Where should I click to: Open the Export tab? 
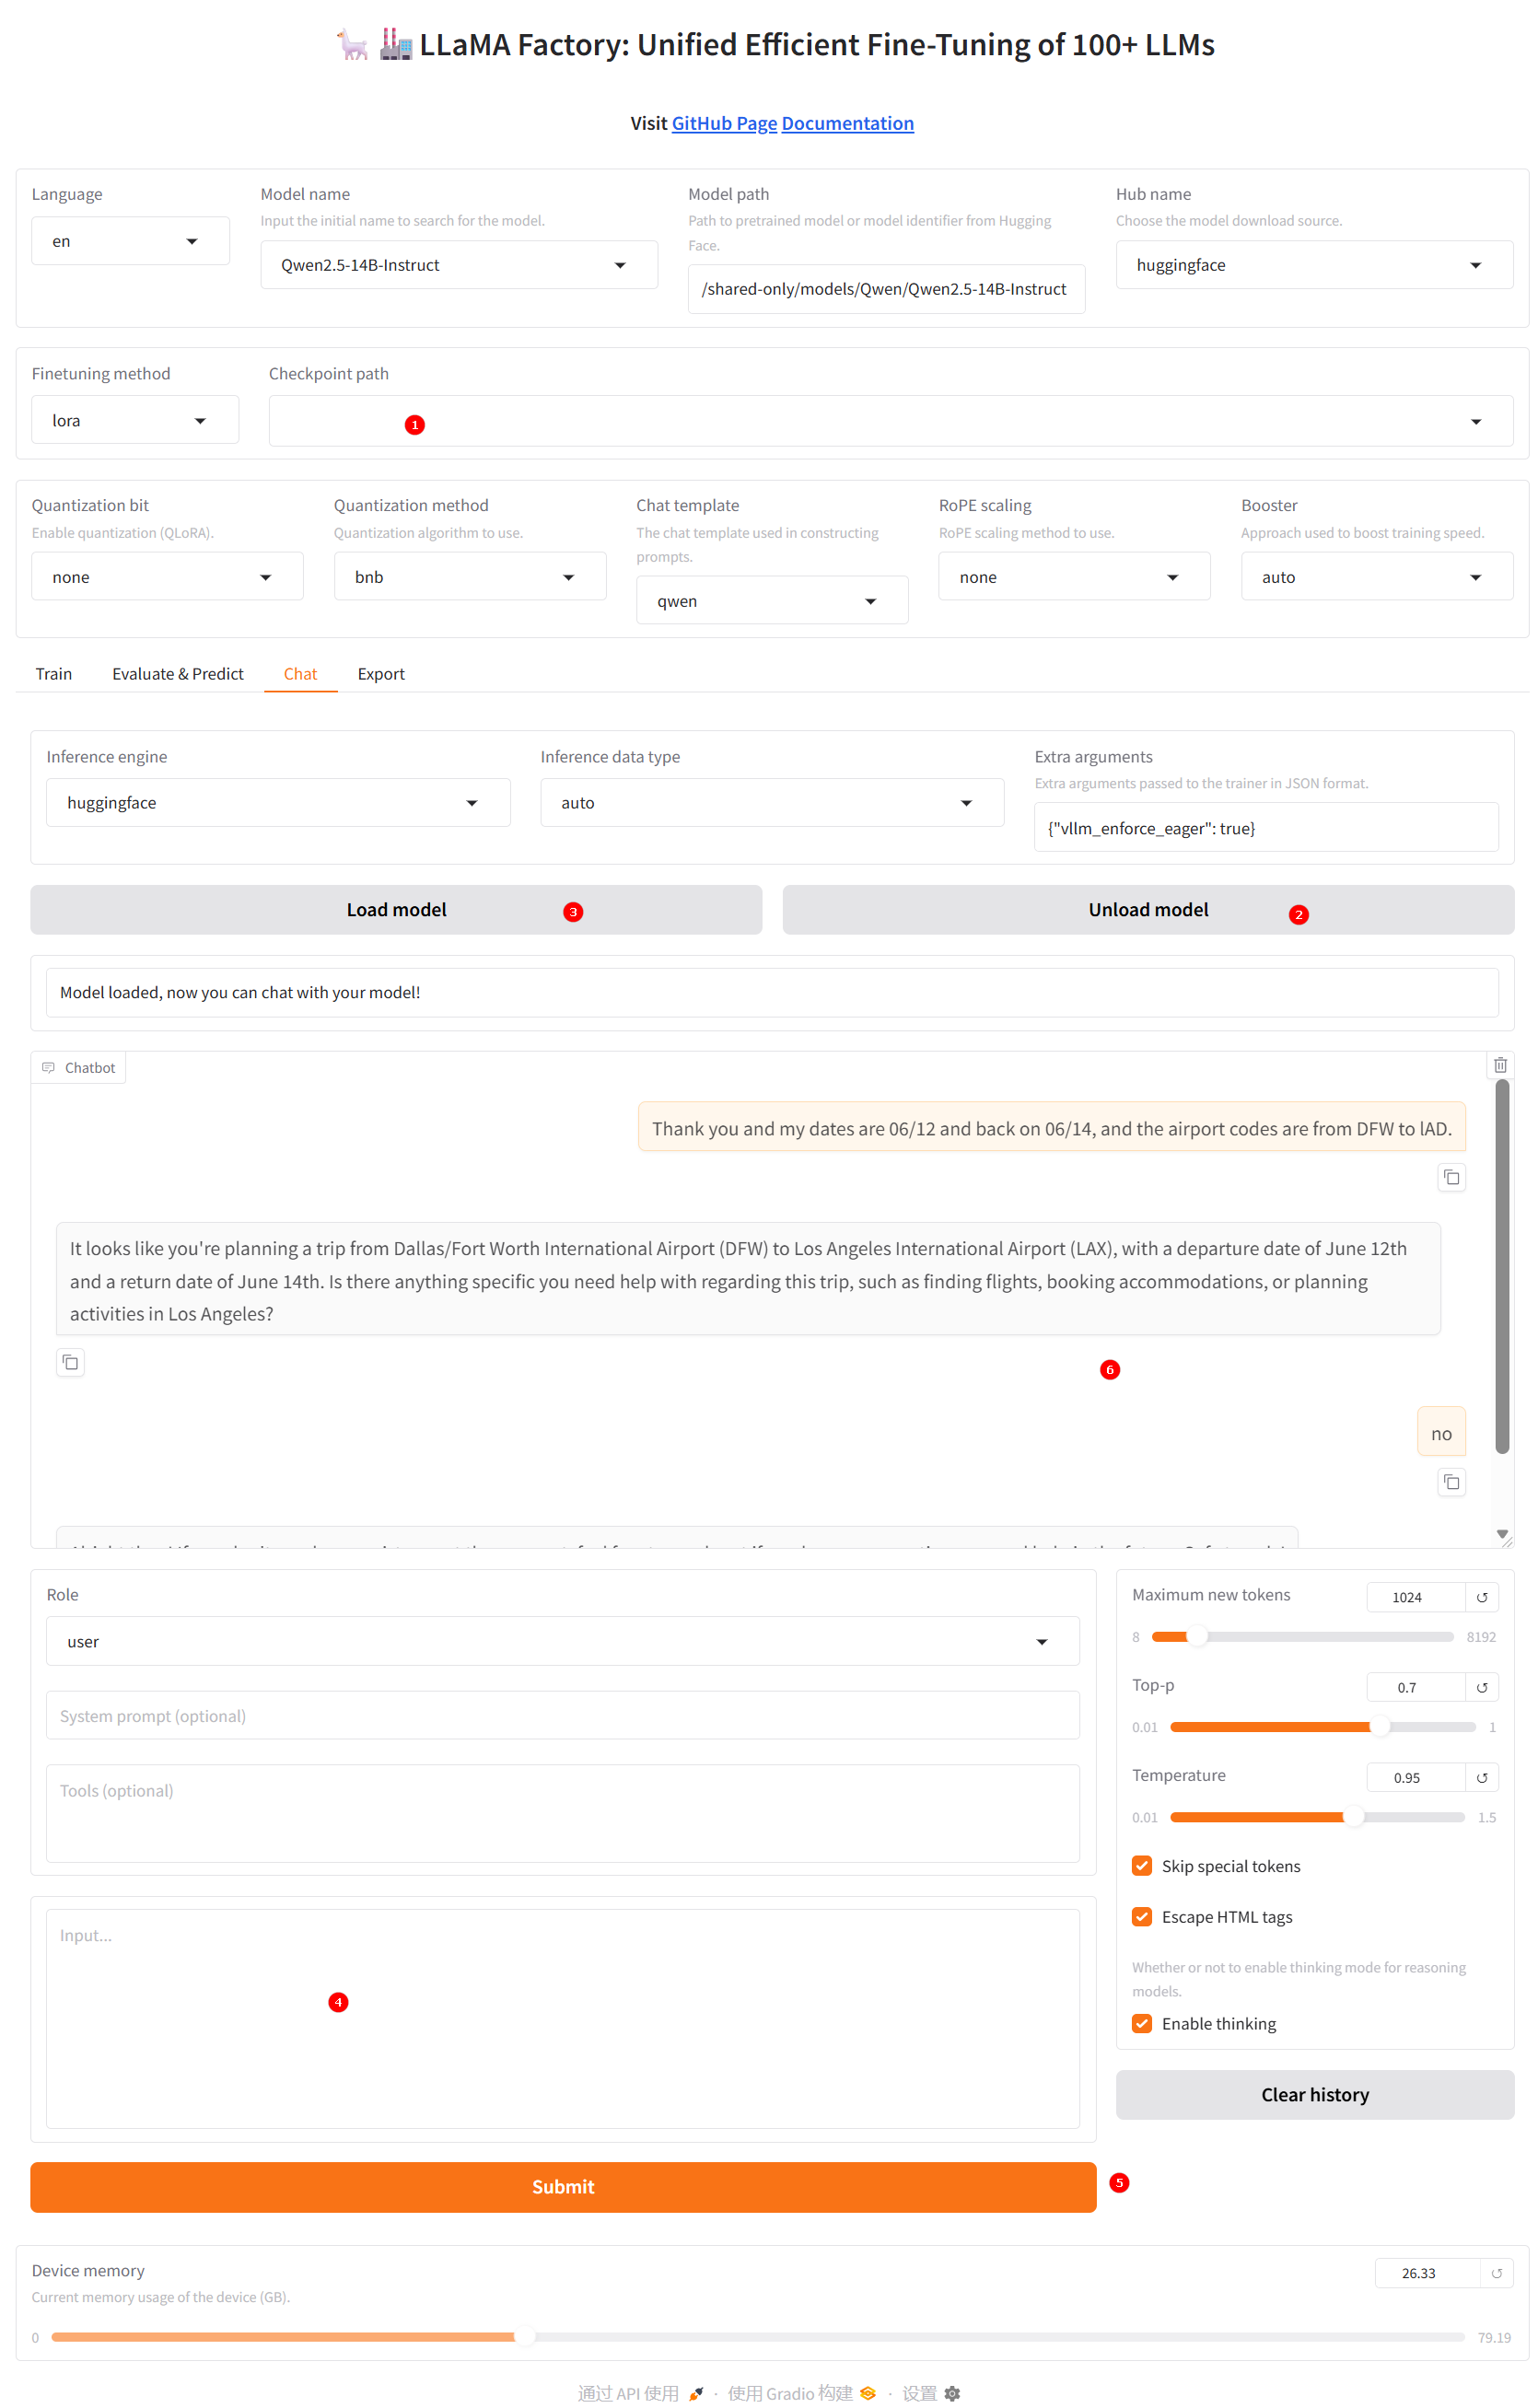[x=380, y=674]
